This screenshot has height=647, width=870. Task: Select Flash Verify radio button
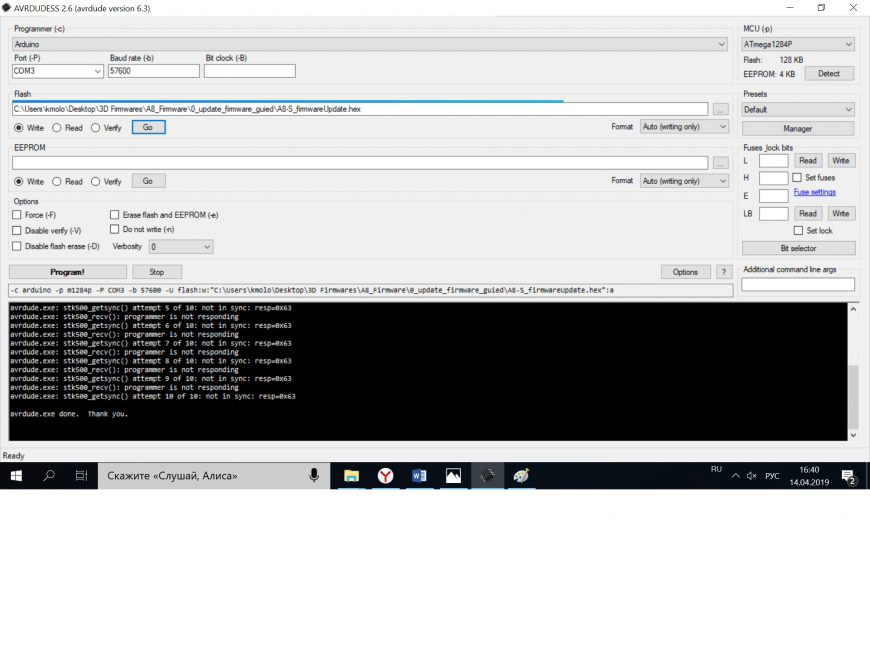[95, 128]
